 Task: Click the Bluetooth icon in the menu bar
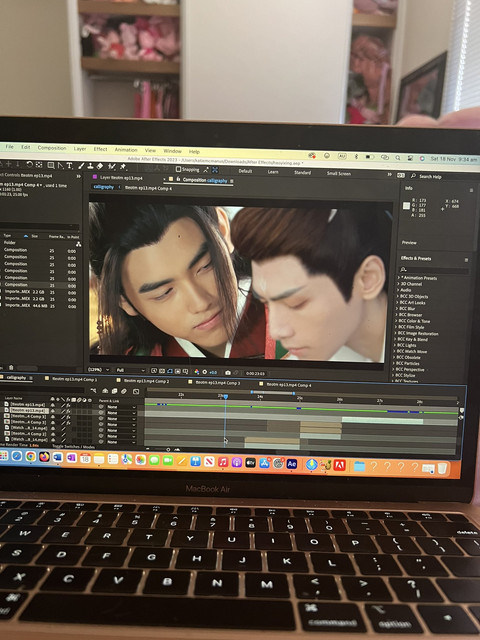(x=356, y=156)
